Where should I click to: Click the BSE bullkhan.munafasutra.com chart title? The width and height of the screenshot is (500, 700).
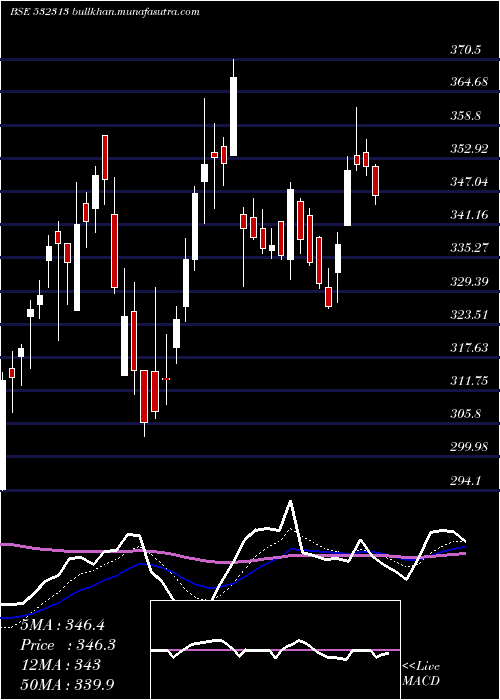click(105, 12)
